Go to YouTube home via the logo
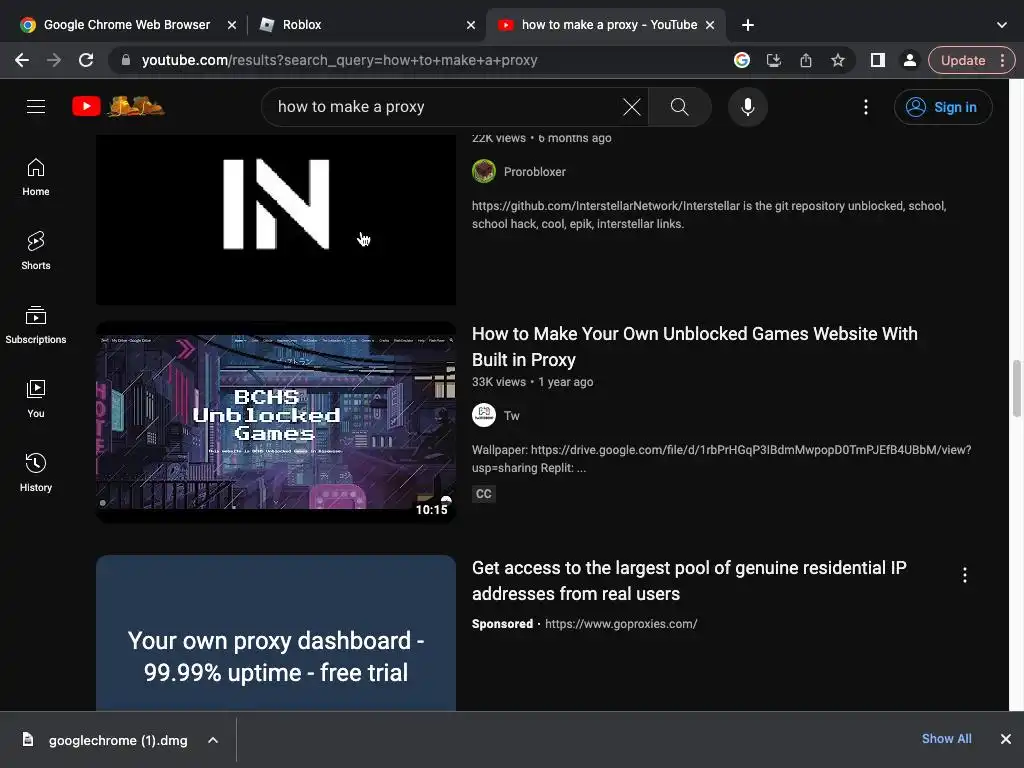The height and width of the screenshot is (768, 1024). pyautogui.click(x=118, y=106)
